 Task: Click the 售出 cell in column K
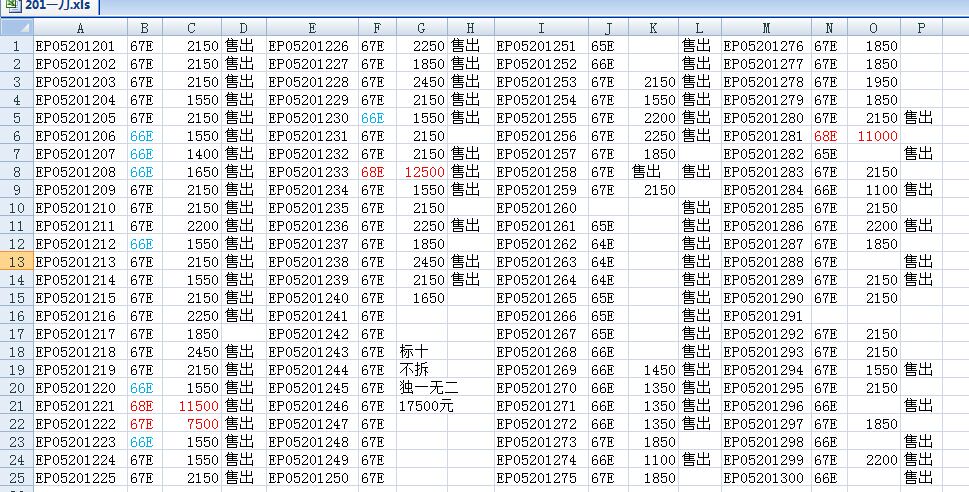(653, 172)
